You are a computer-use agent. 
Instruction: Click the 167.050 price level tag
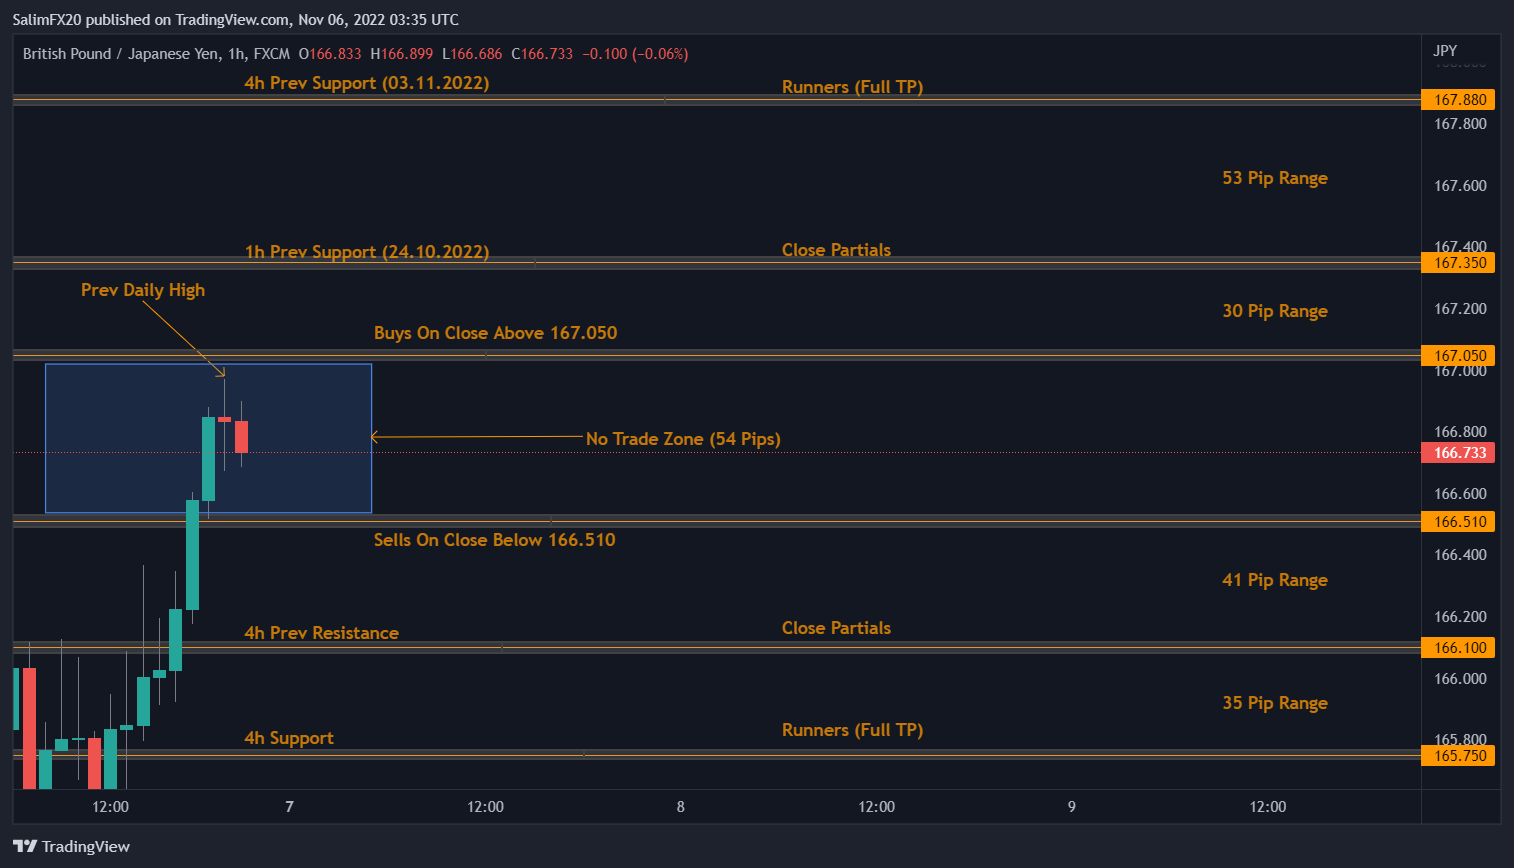point(1459,356)
